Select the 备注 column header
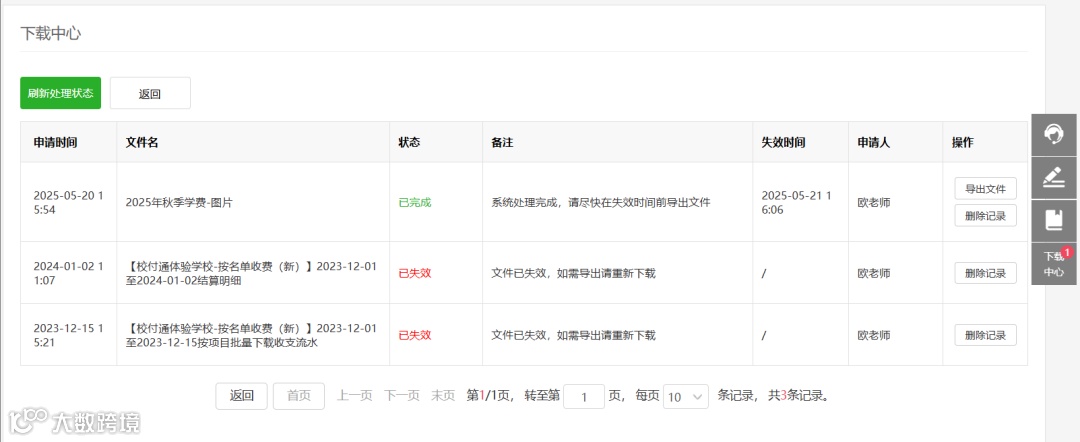 [502, 143]
